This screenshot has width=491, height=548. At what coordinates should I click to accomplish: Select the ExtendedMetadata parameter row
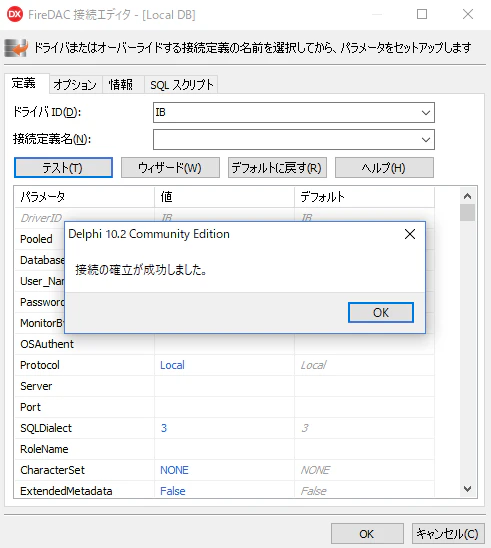(x=224, y=490)
